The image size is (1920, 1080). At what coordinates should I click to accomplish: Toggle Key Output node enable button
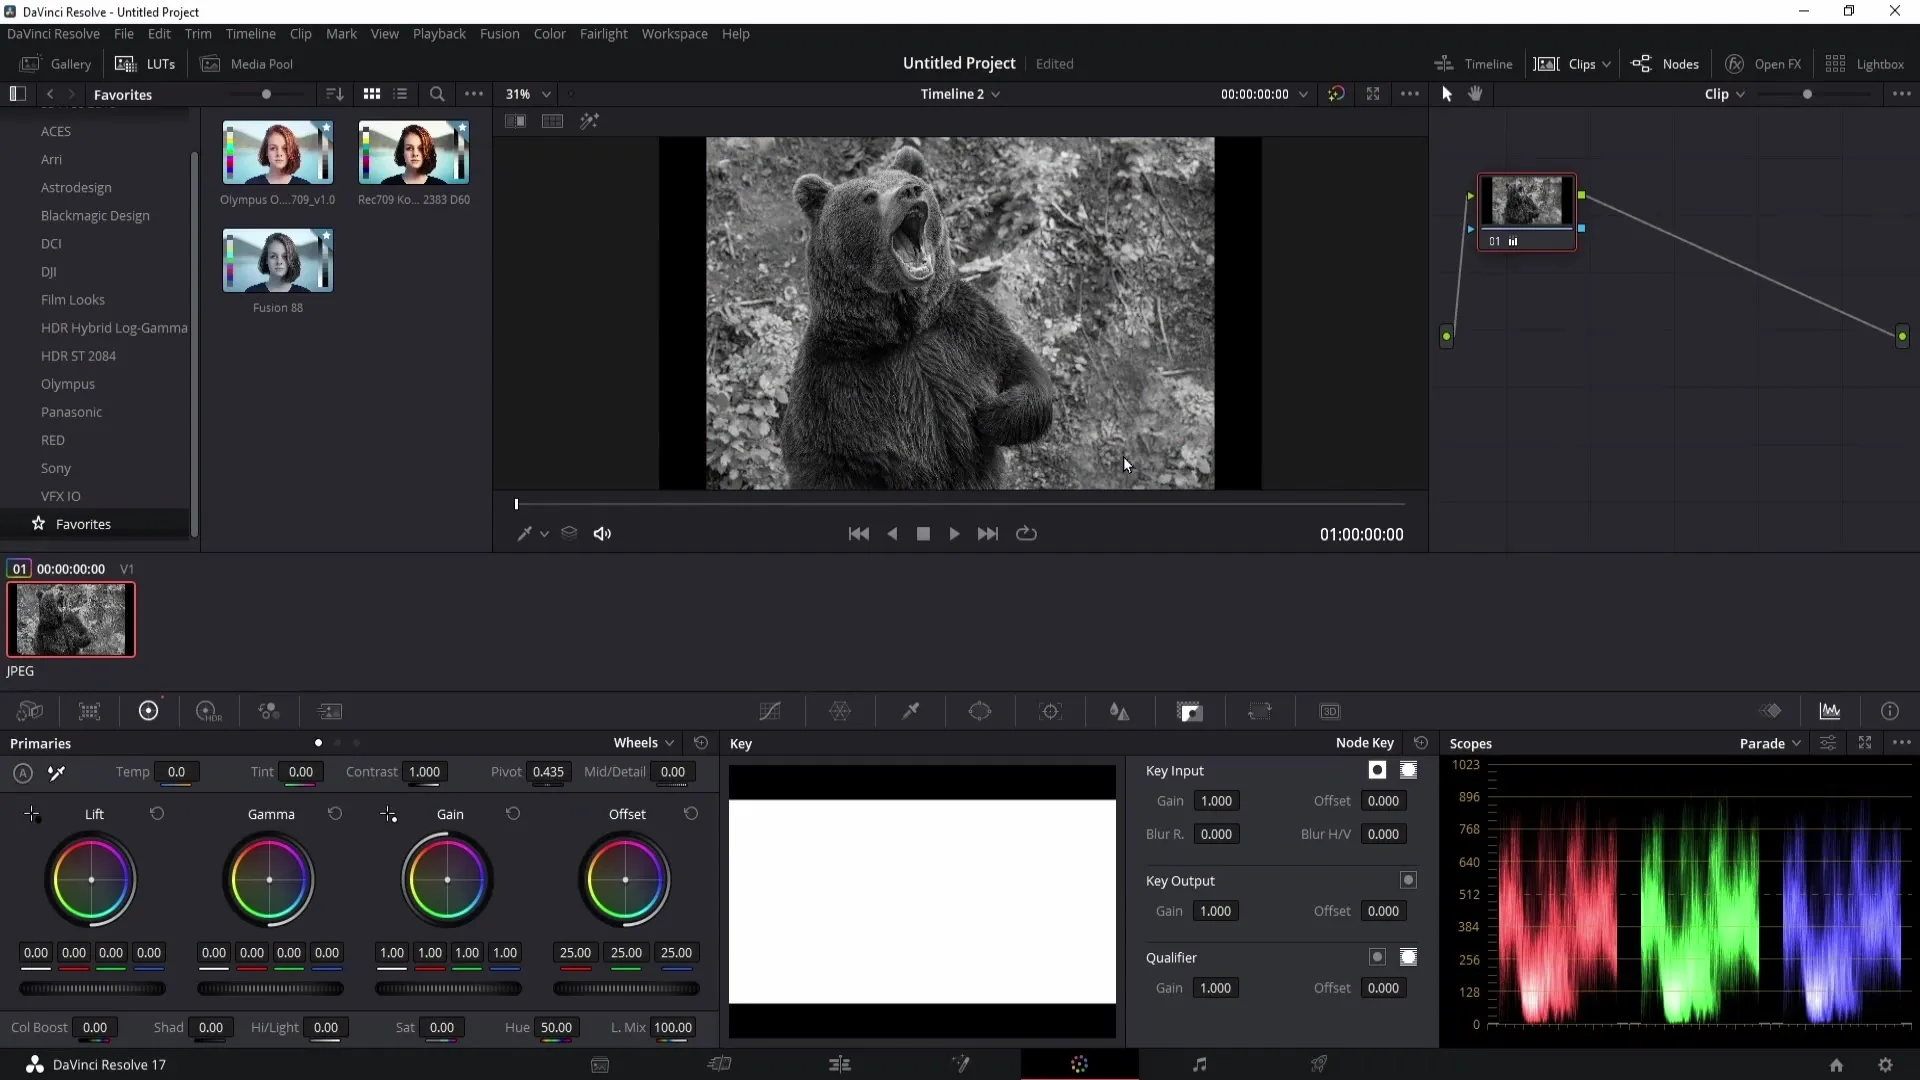[1410, 881]
